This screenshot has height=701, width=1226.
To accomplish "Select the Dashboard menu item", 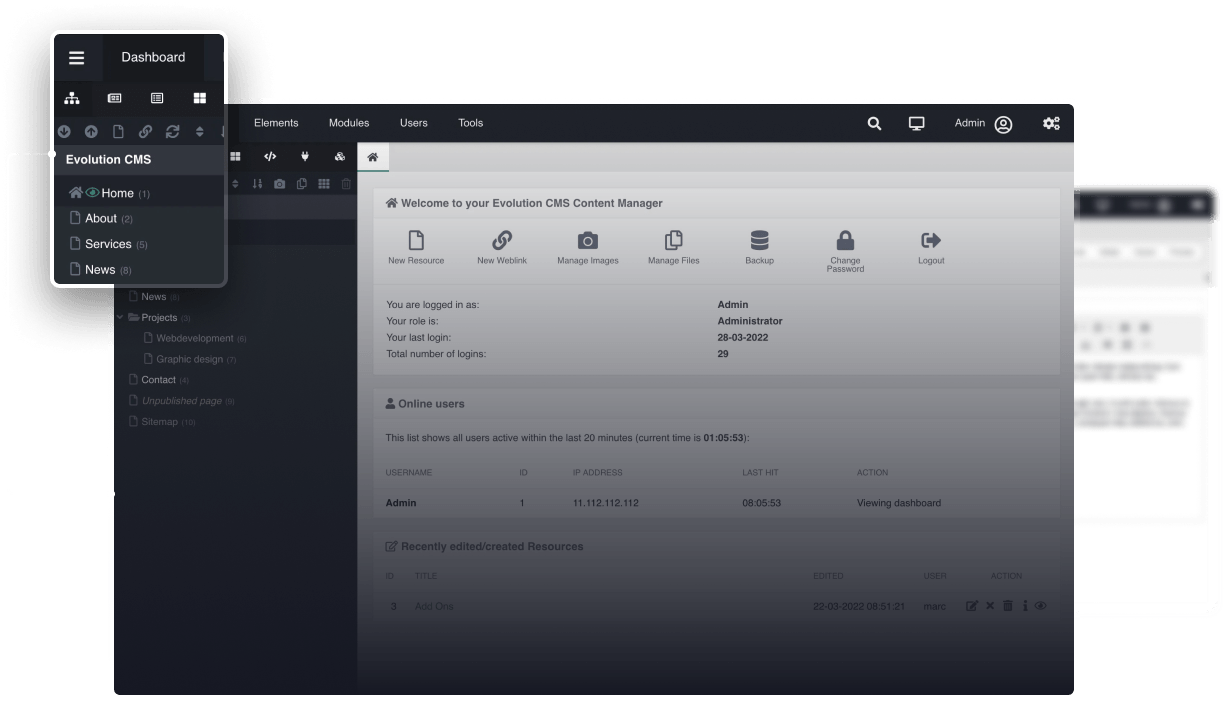I will point(153,57).
